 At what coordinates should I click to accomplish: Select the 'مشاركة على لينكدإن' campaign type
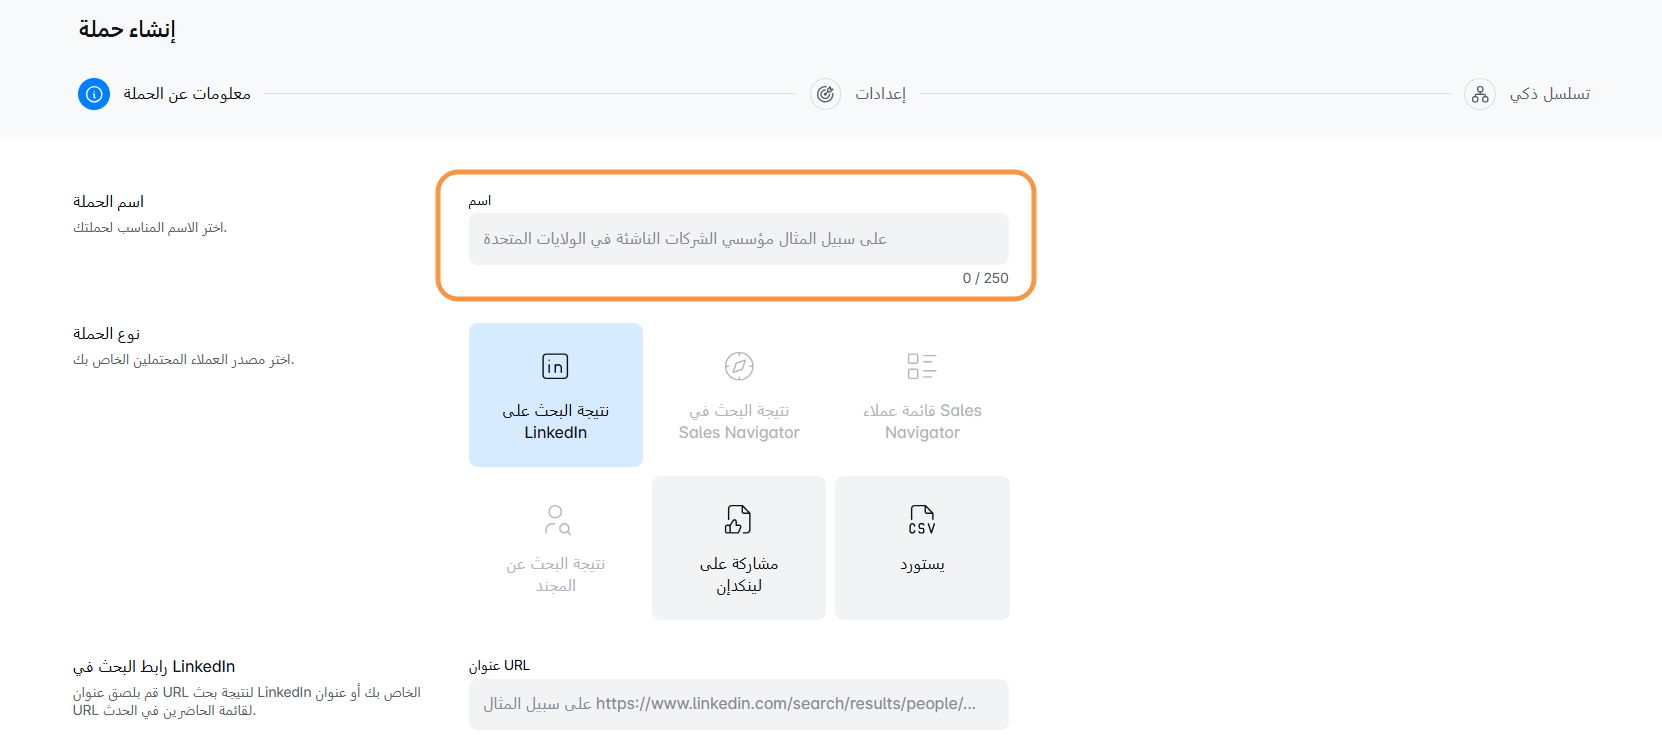739,574
